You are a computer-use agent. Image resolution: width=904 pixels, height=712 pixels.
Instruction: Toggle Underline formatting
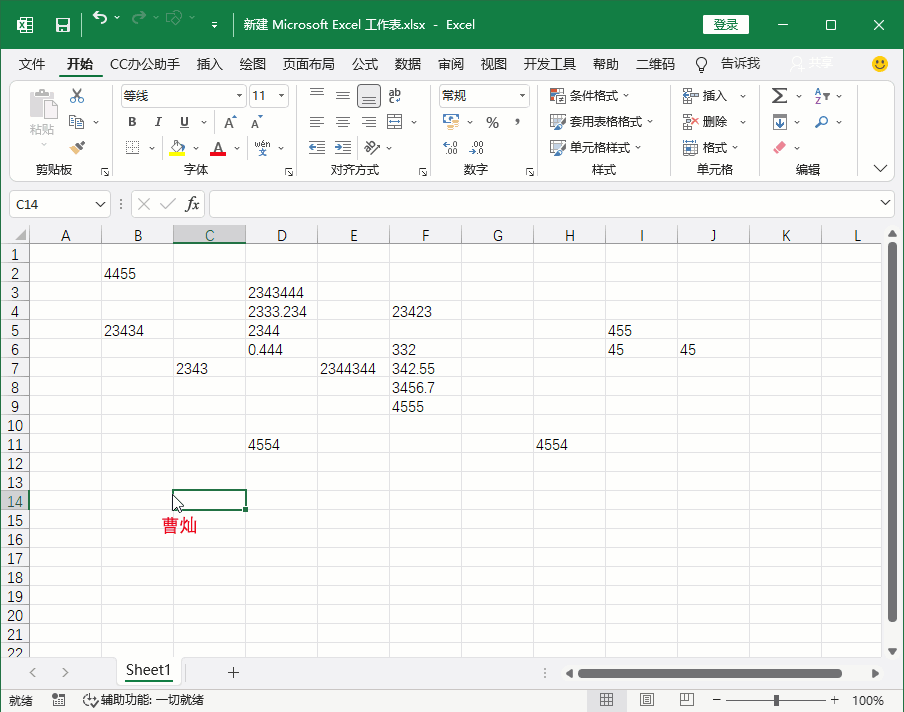coord(184,122)
